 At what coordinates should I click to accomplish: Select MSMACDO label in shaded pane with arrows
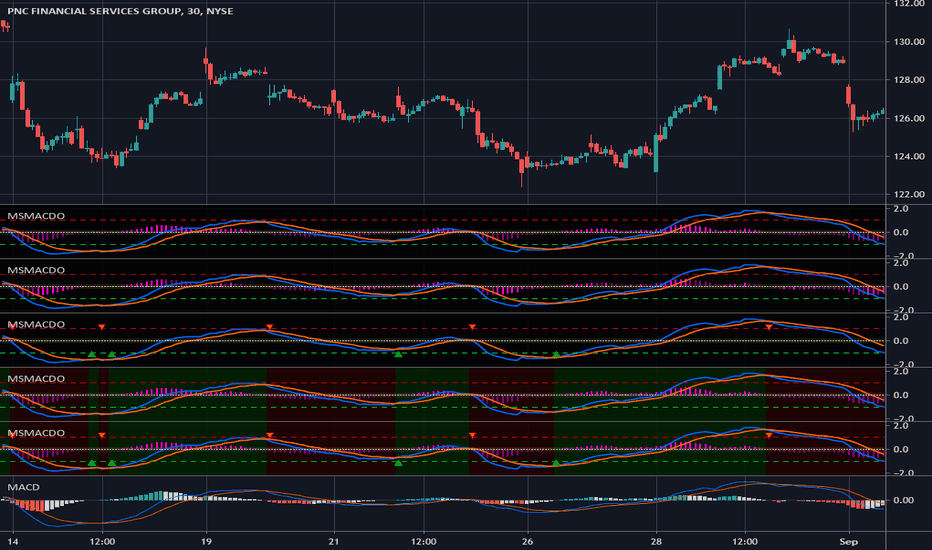(x=36, y=433)
